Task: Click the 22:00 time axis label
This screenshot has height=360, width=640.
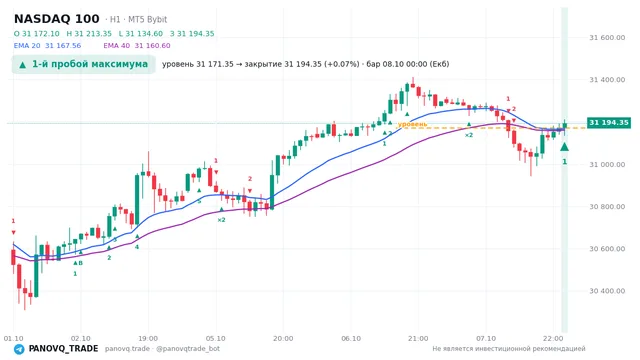Action: point(553,339)
